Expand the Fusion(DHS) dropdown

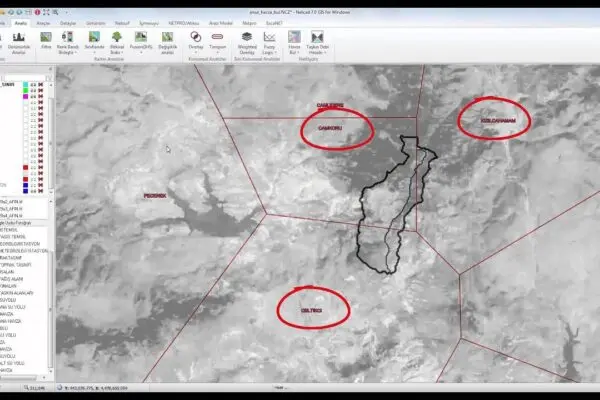[x=141, y=52]
